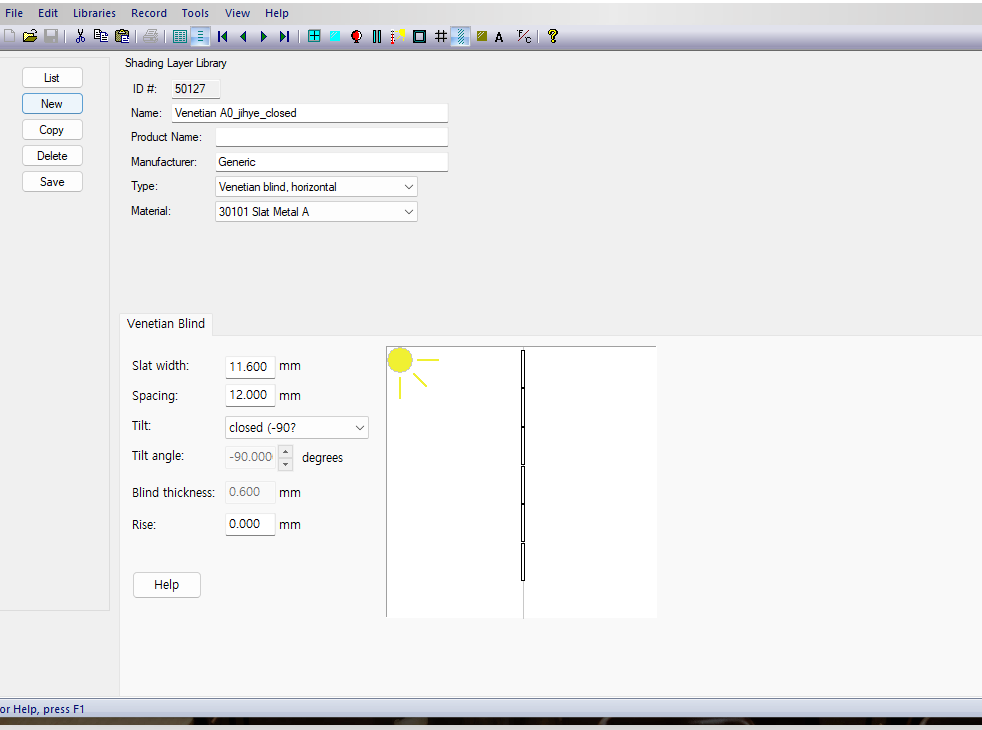Go to first record in toolbar

pos(222,36)
